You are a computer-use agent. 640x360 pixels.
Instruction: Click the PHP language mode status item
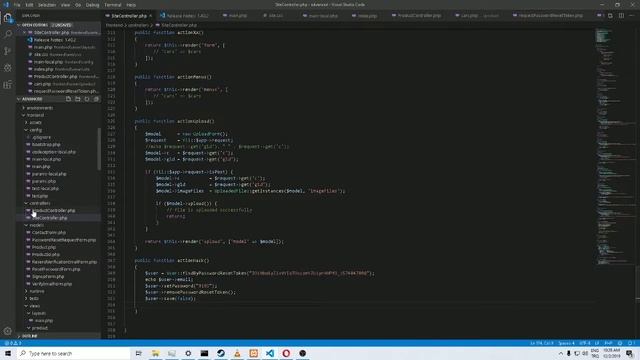click(x=608, y=343)
